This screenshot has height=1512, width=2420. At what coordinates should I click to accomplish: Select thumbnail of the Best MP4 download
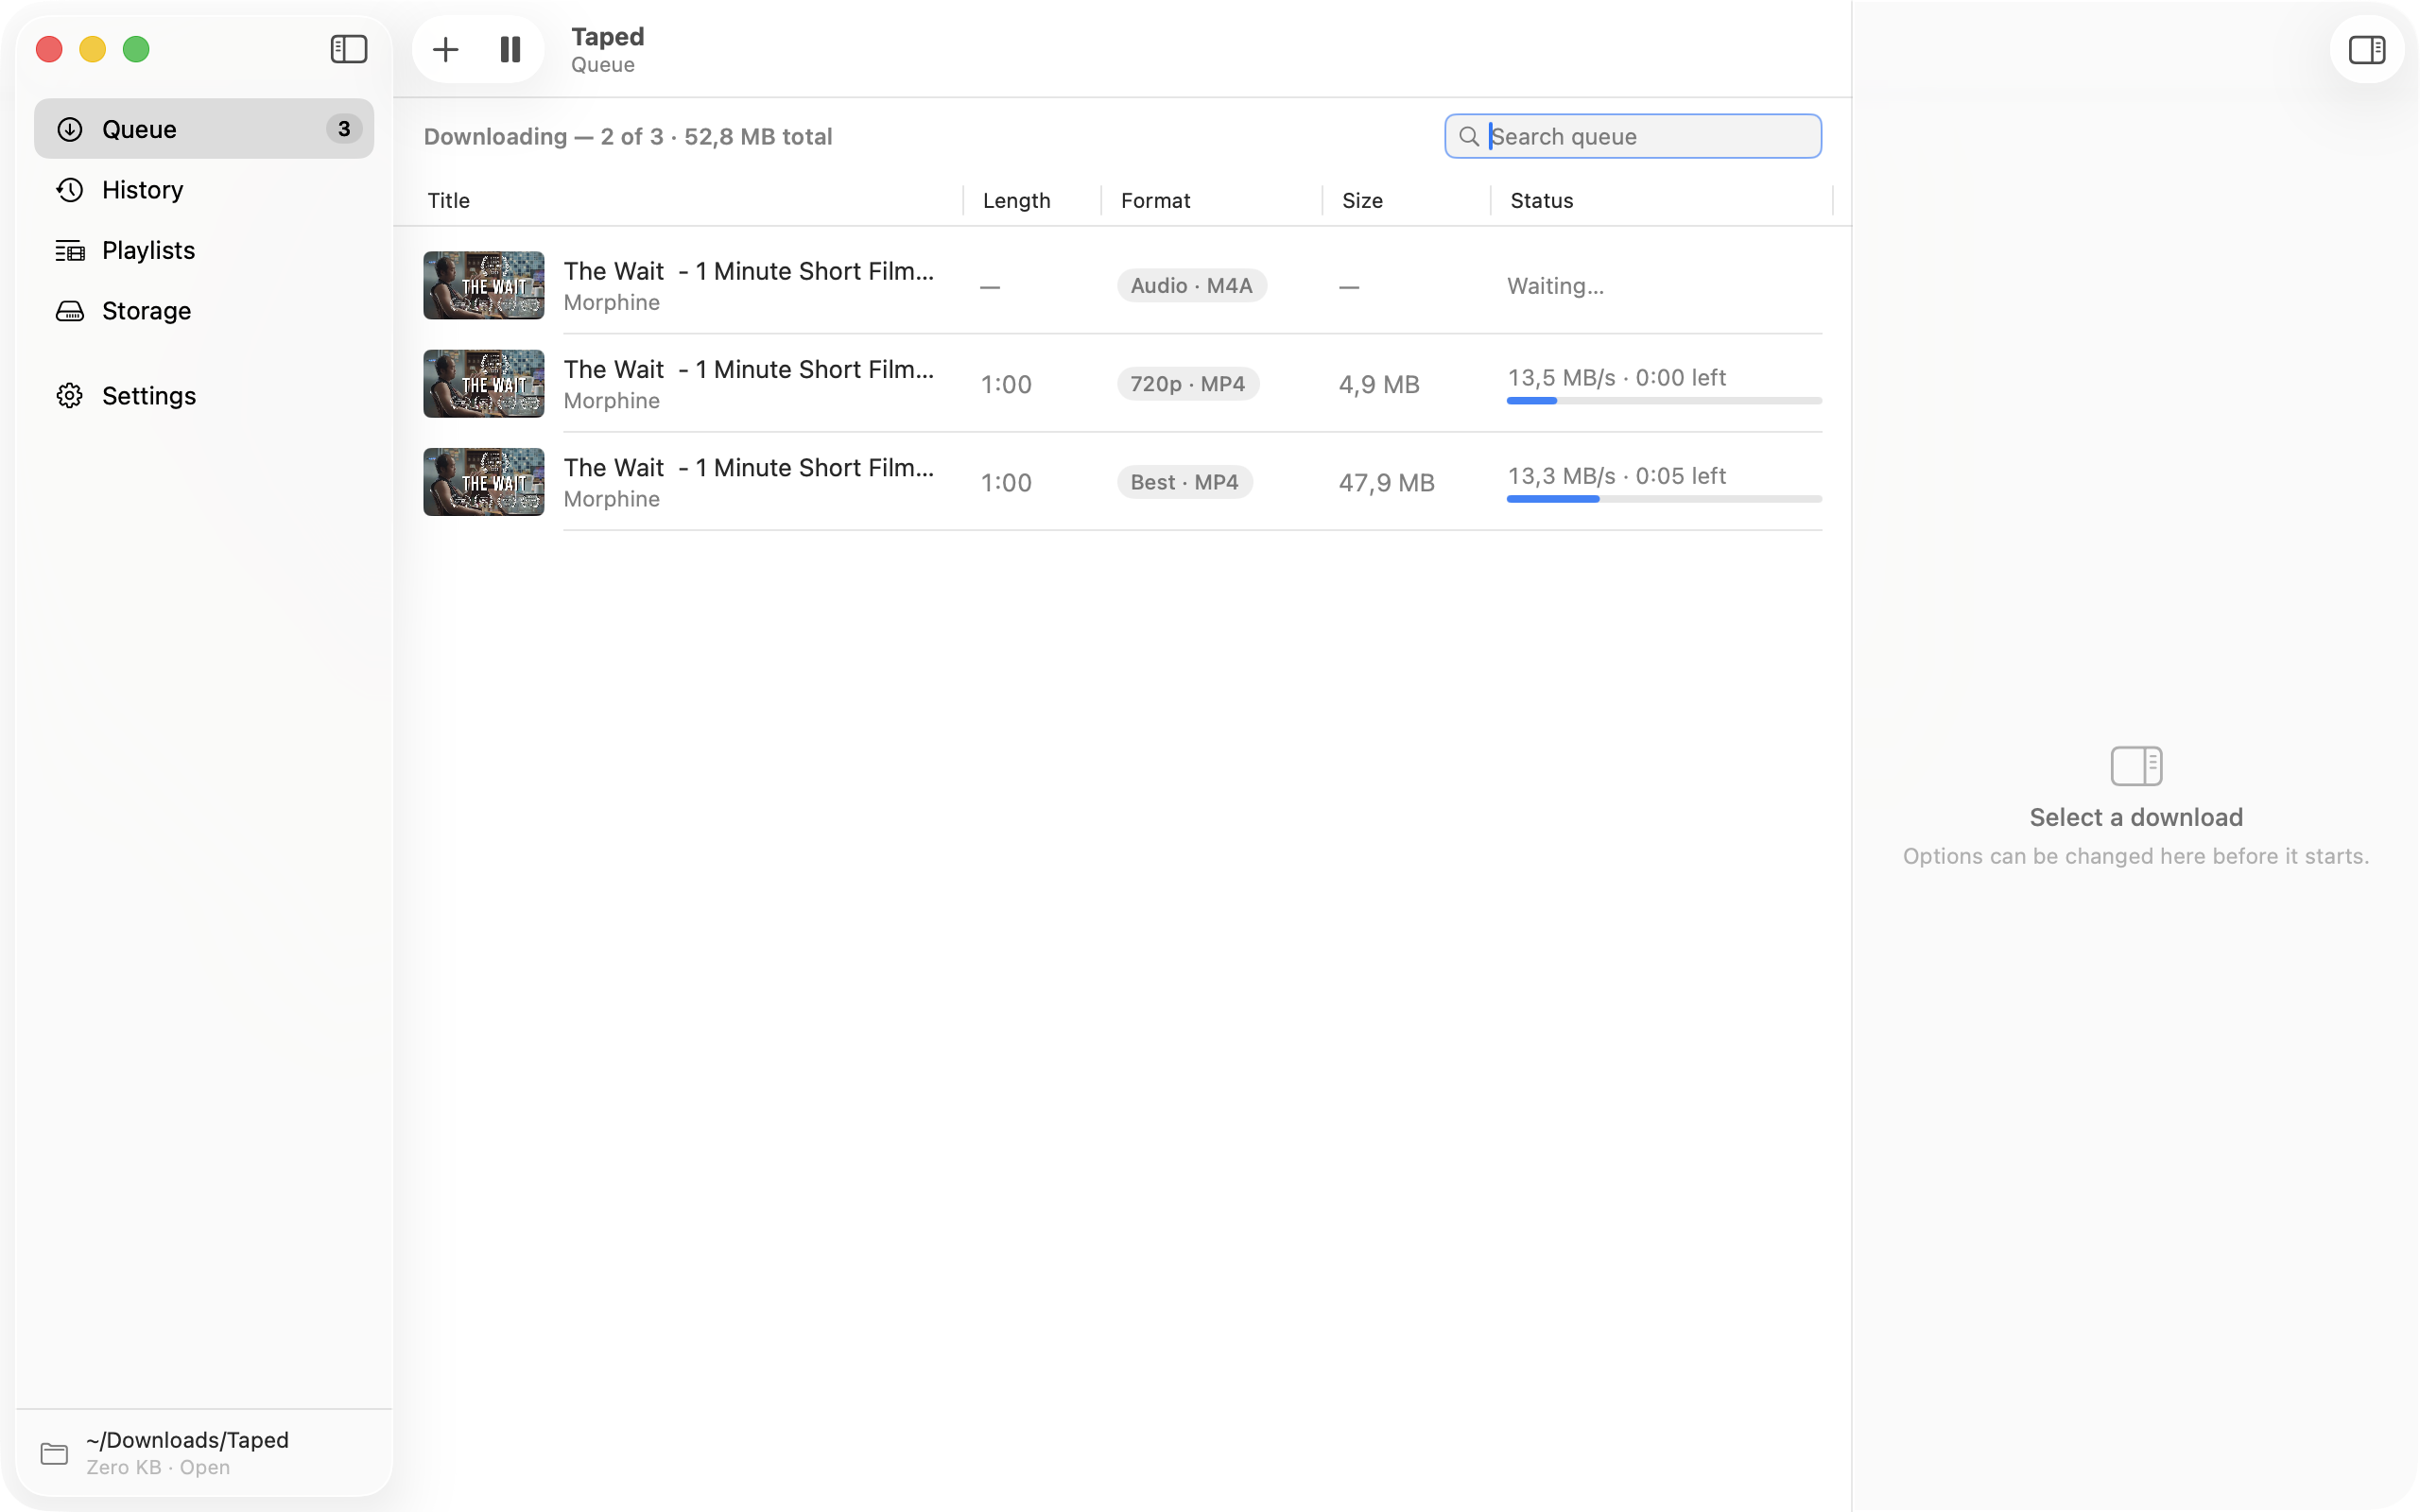click(484, 482)
